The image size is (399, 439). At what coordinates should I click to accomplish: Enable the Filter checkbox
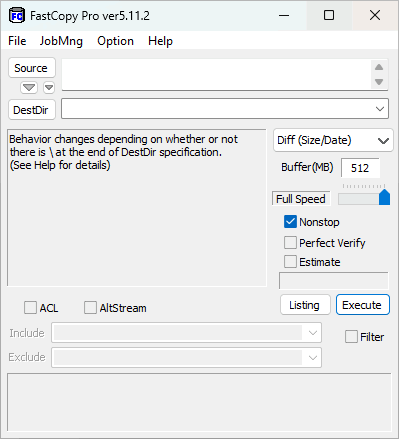[x=351, y=337]
